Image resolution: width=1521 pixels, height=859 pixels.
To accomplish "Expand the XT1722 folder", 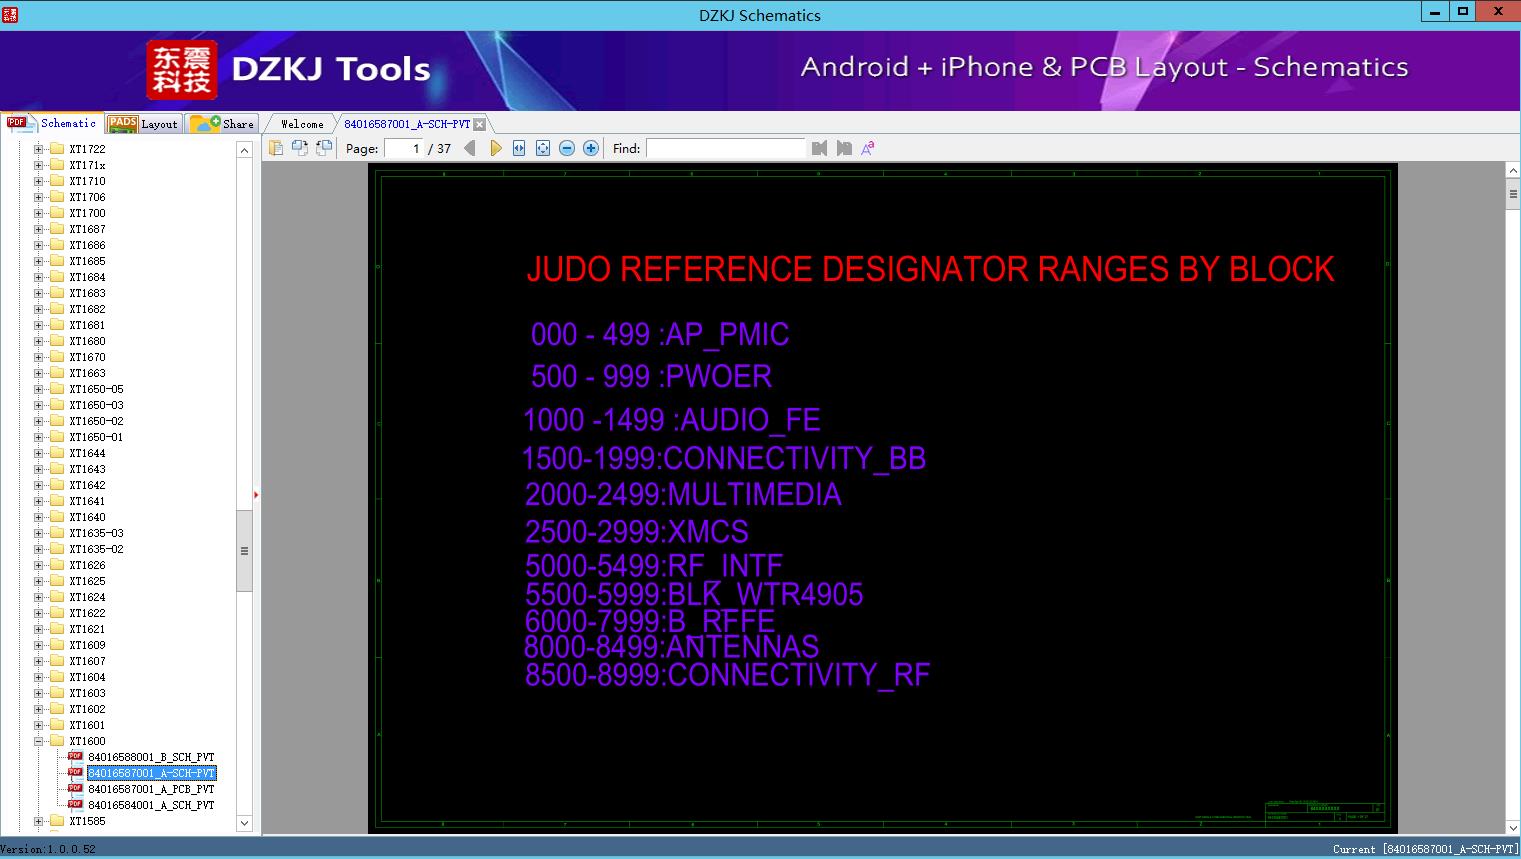I will click(x=39, y=149).
